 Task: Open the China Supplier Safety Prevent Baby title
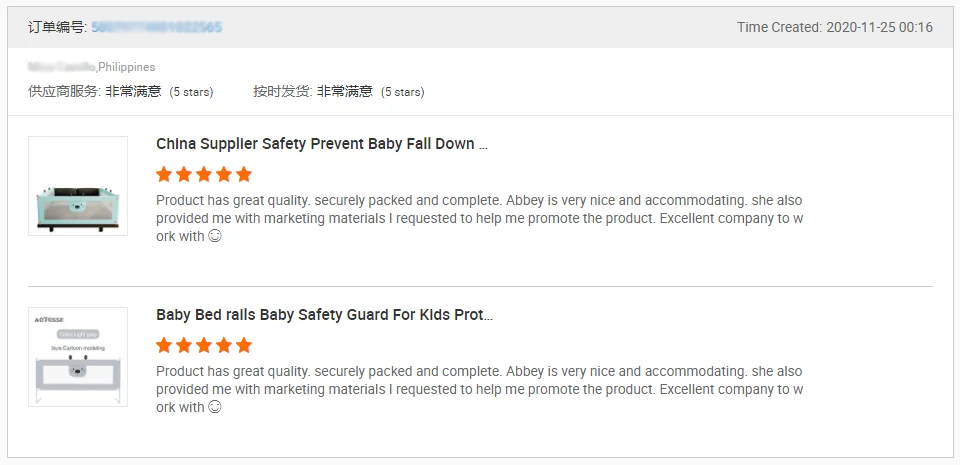click(x=322, y=144)
